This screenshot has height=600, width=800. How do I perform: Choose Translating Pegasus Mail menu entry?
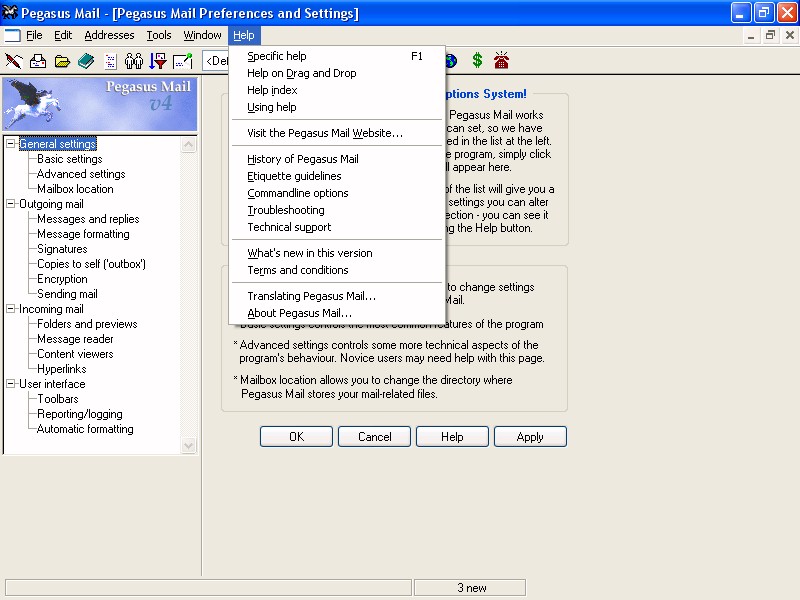point(337,296)
